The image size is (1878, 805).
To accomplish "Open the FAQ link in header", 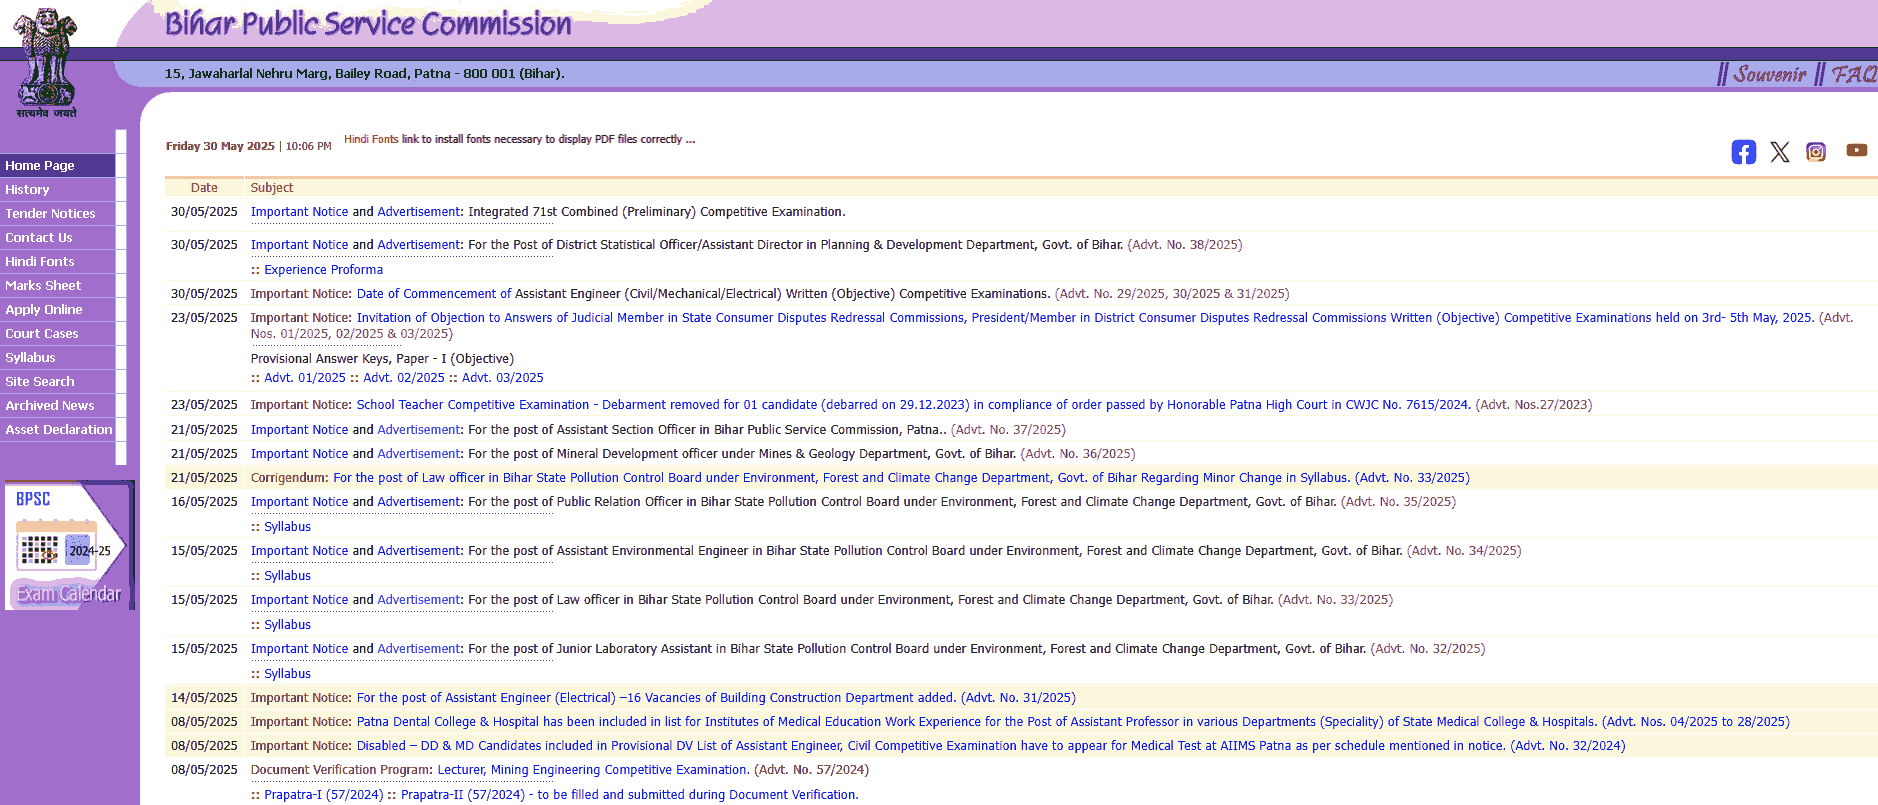I will coord(1854,75).
